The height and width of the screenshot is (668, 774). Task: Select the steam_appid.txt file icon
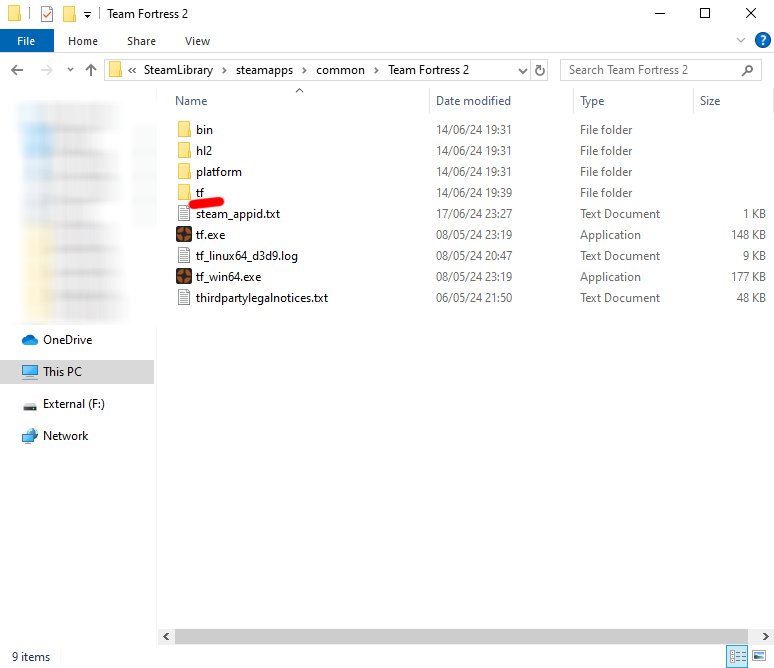pos(184,214)
